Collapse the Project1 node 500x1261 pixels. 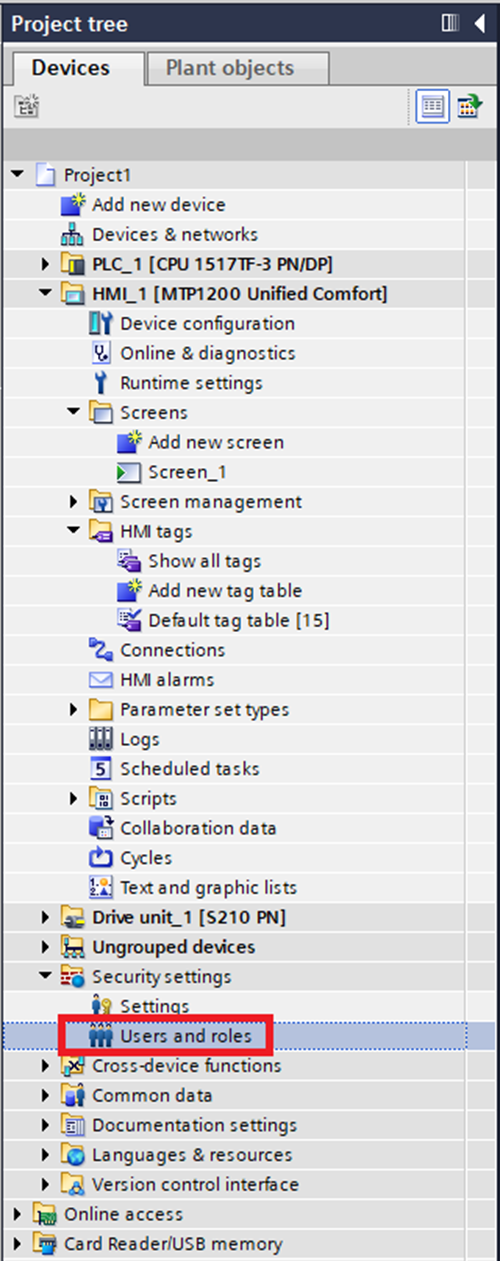click(x=18, y=175)
